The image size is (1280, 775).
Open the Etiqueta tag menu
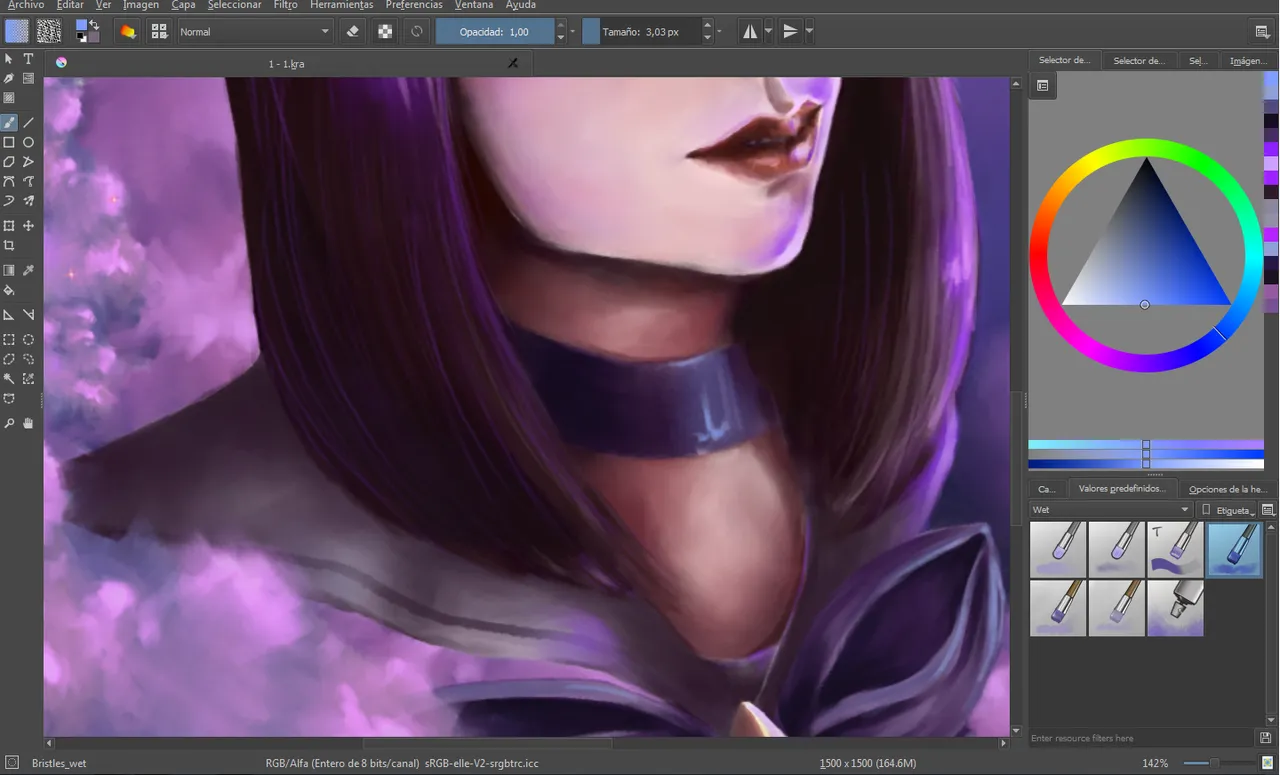(1229, 510)
